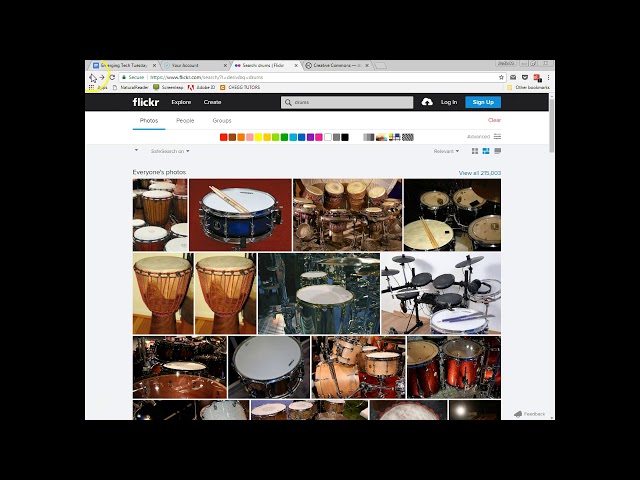Select the purple color swatch
640x480 pixels.
pos(310,137)
